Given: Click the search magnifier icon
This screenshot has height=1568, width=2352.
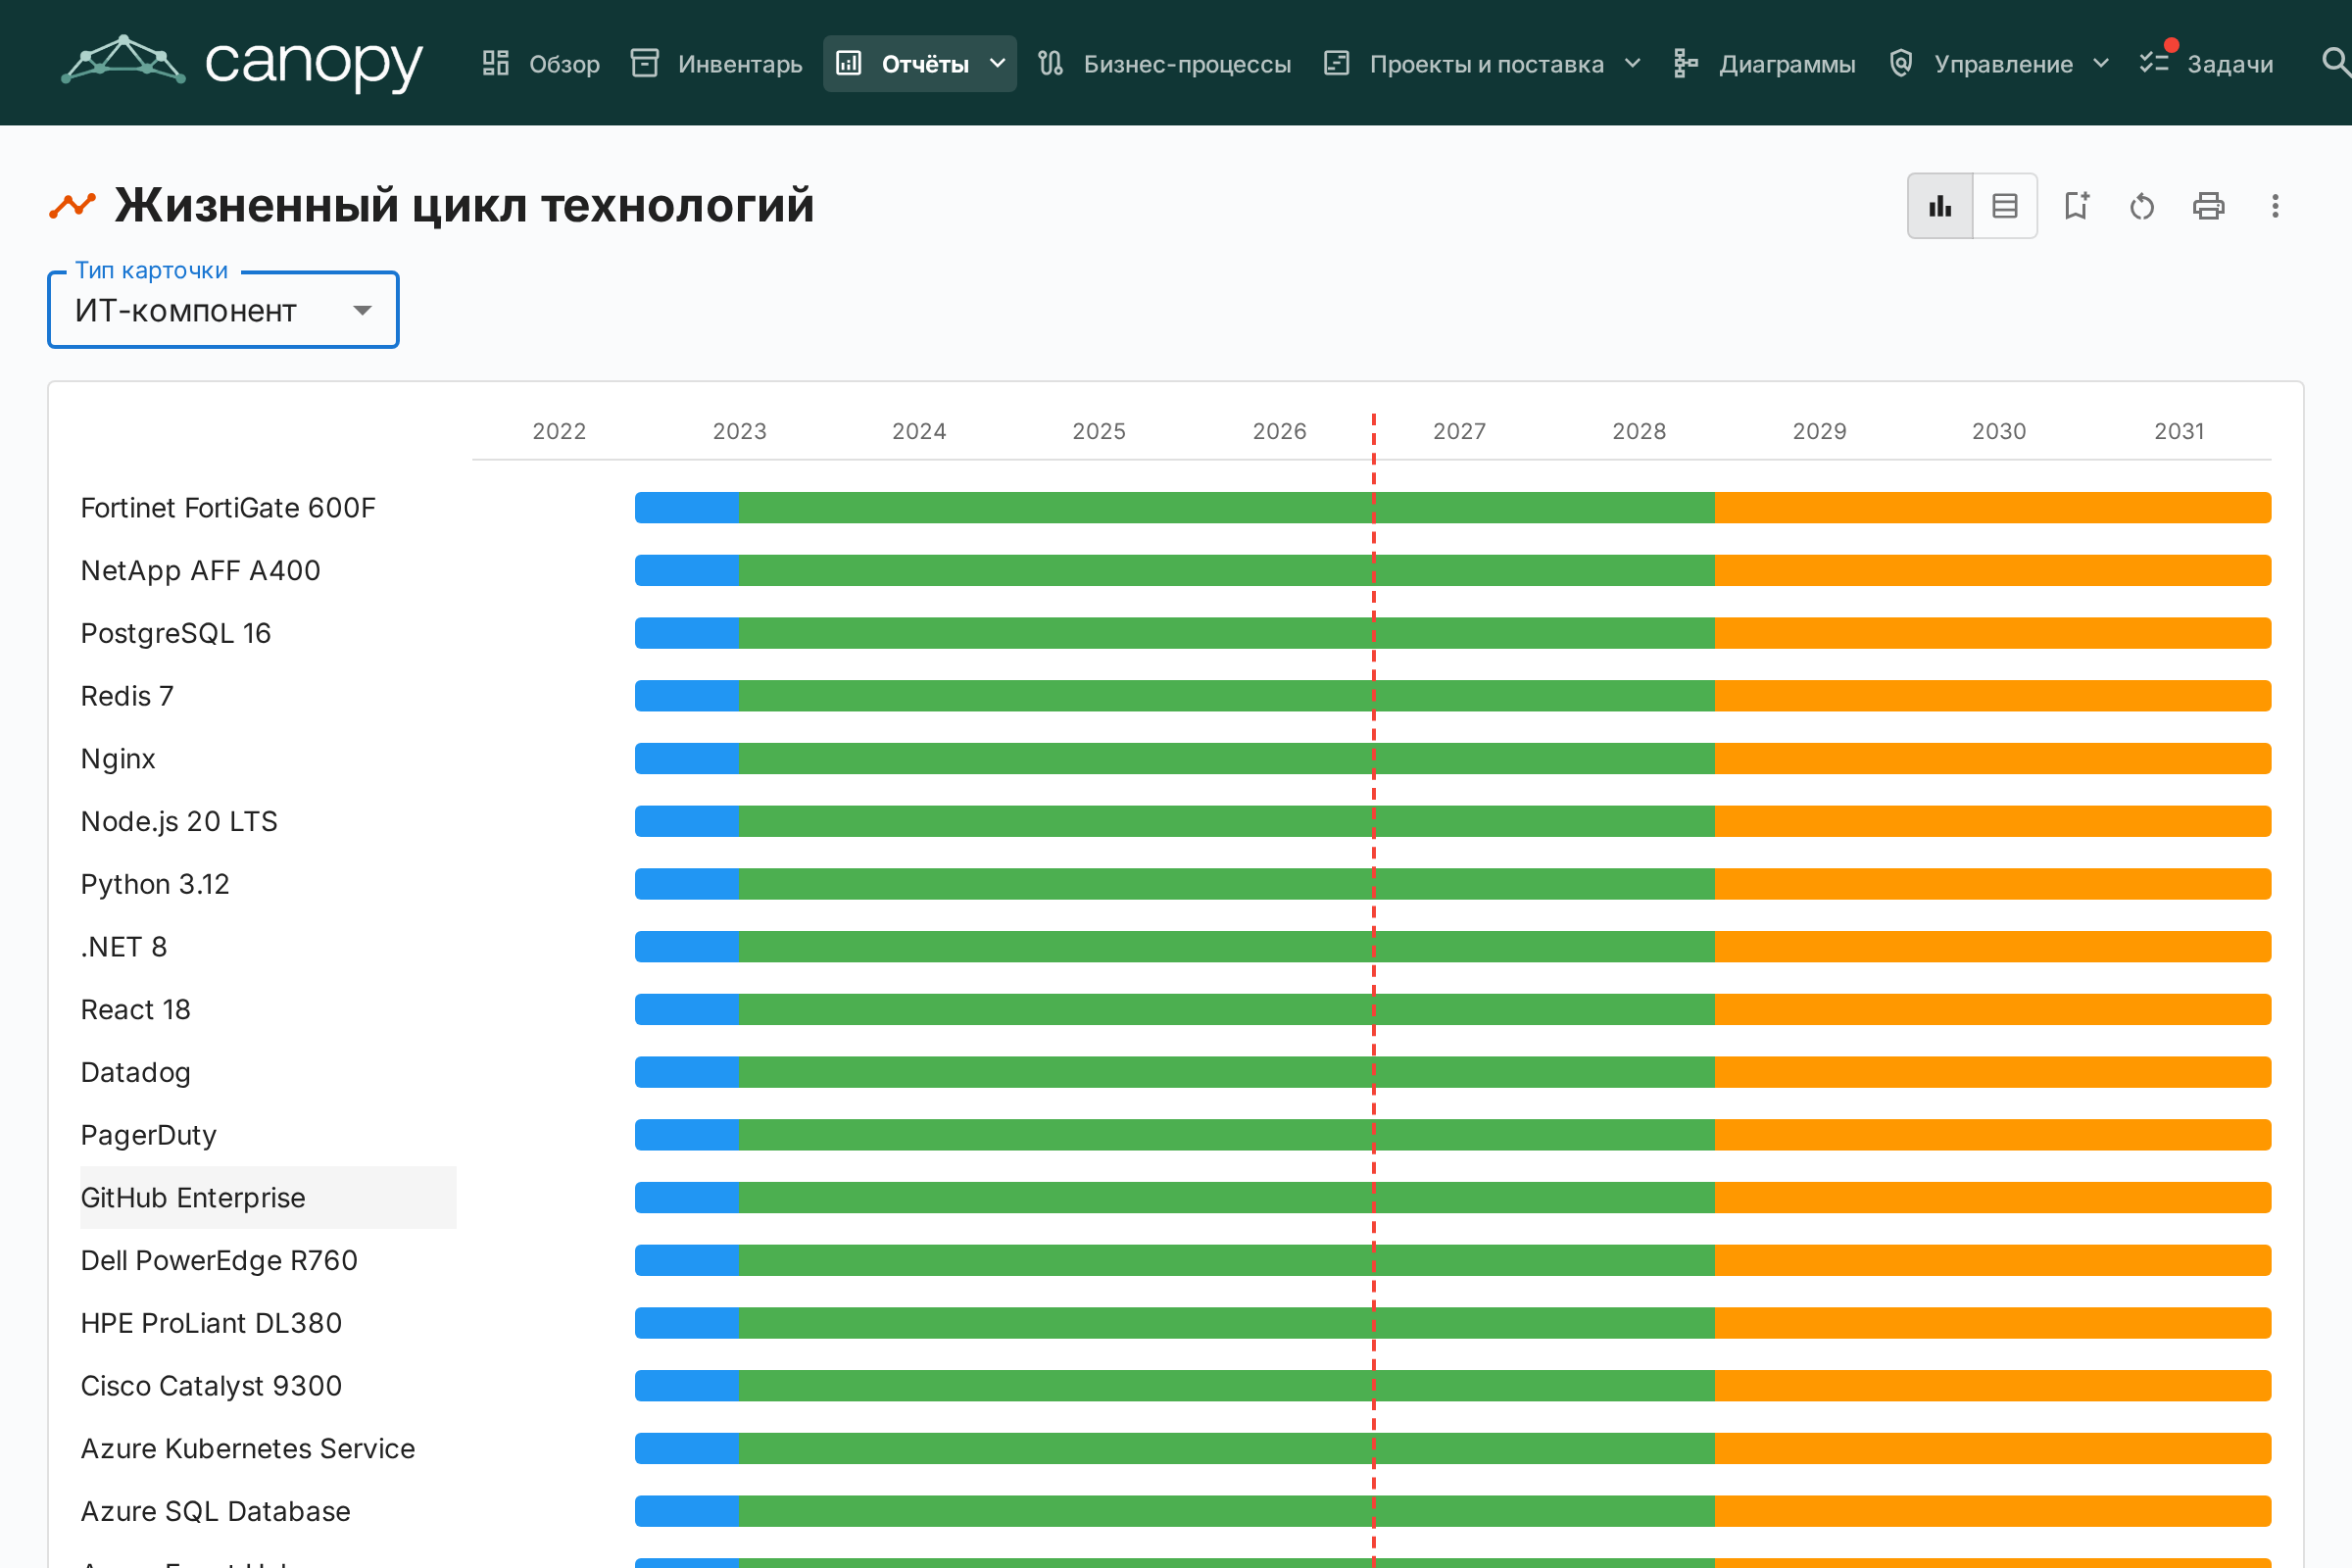Looking at the screenshot, I should pyautogui.click(x=2335, y=62).
